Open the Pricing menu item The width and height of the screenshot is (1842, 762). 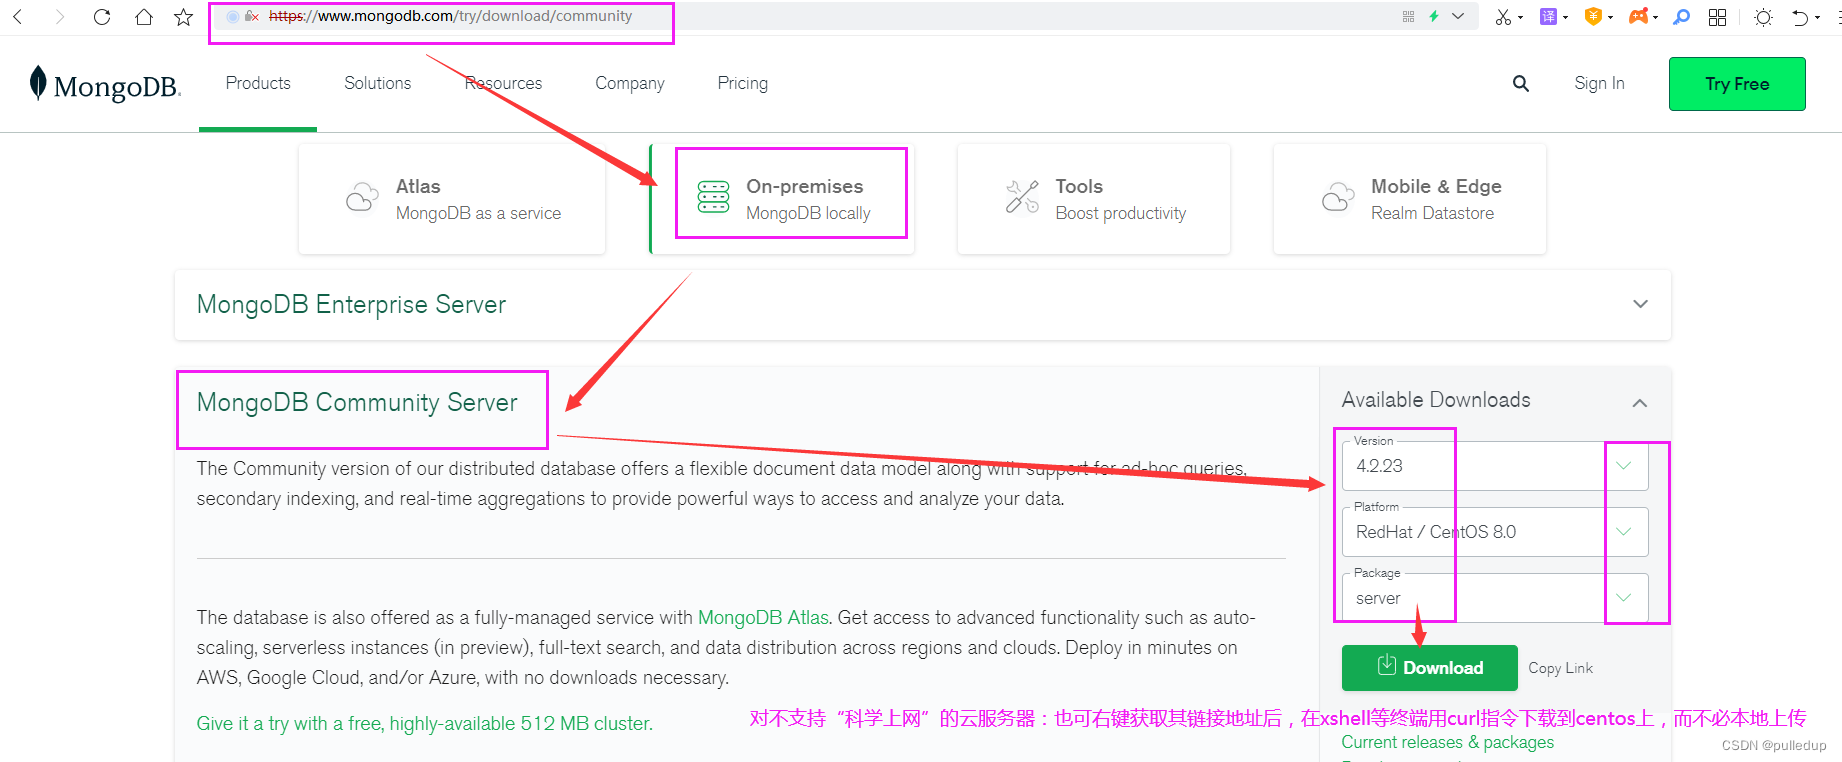[743, 83]
